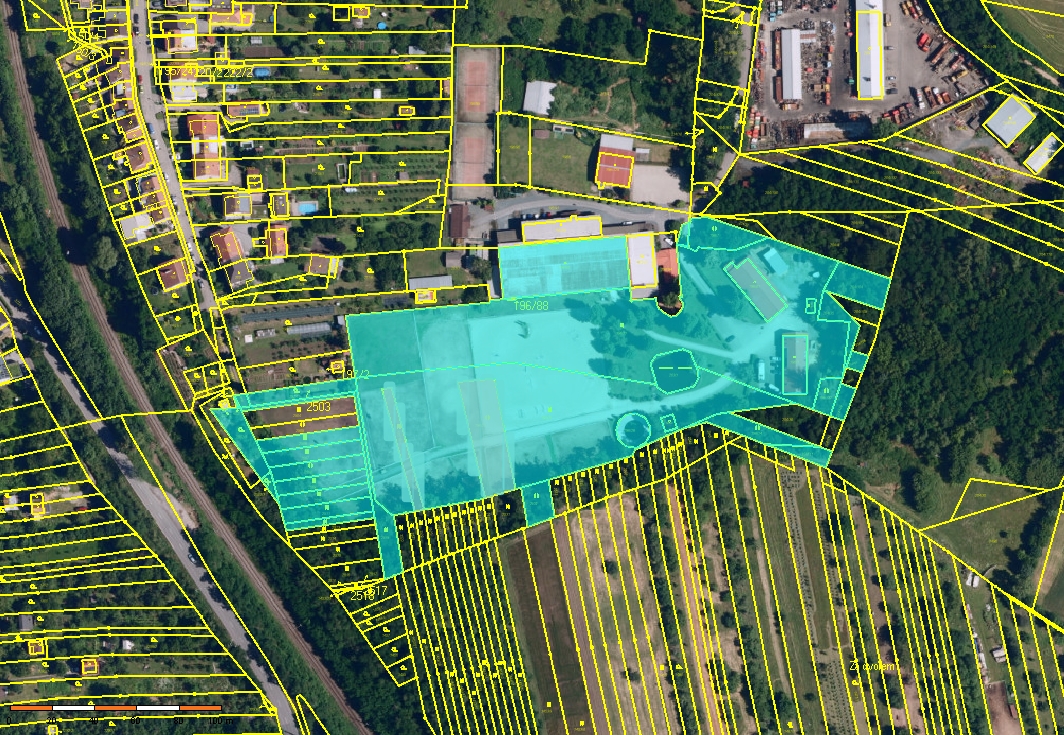Click the grey-roofed square building at top right
Viewport: 1064px width, 735px height.
coord(1009,119)
